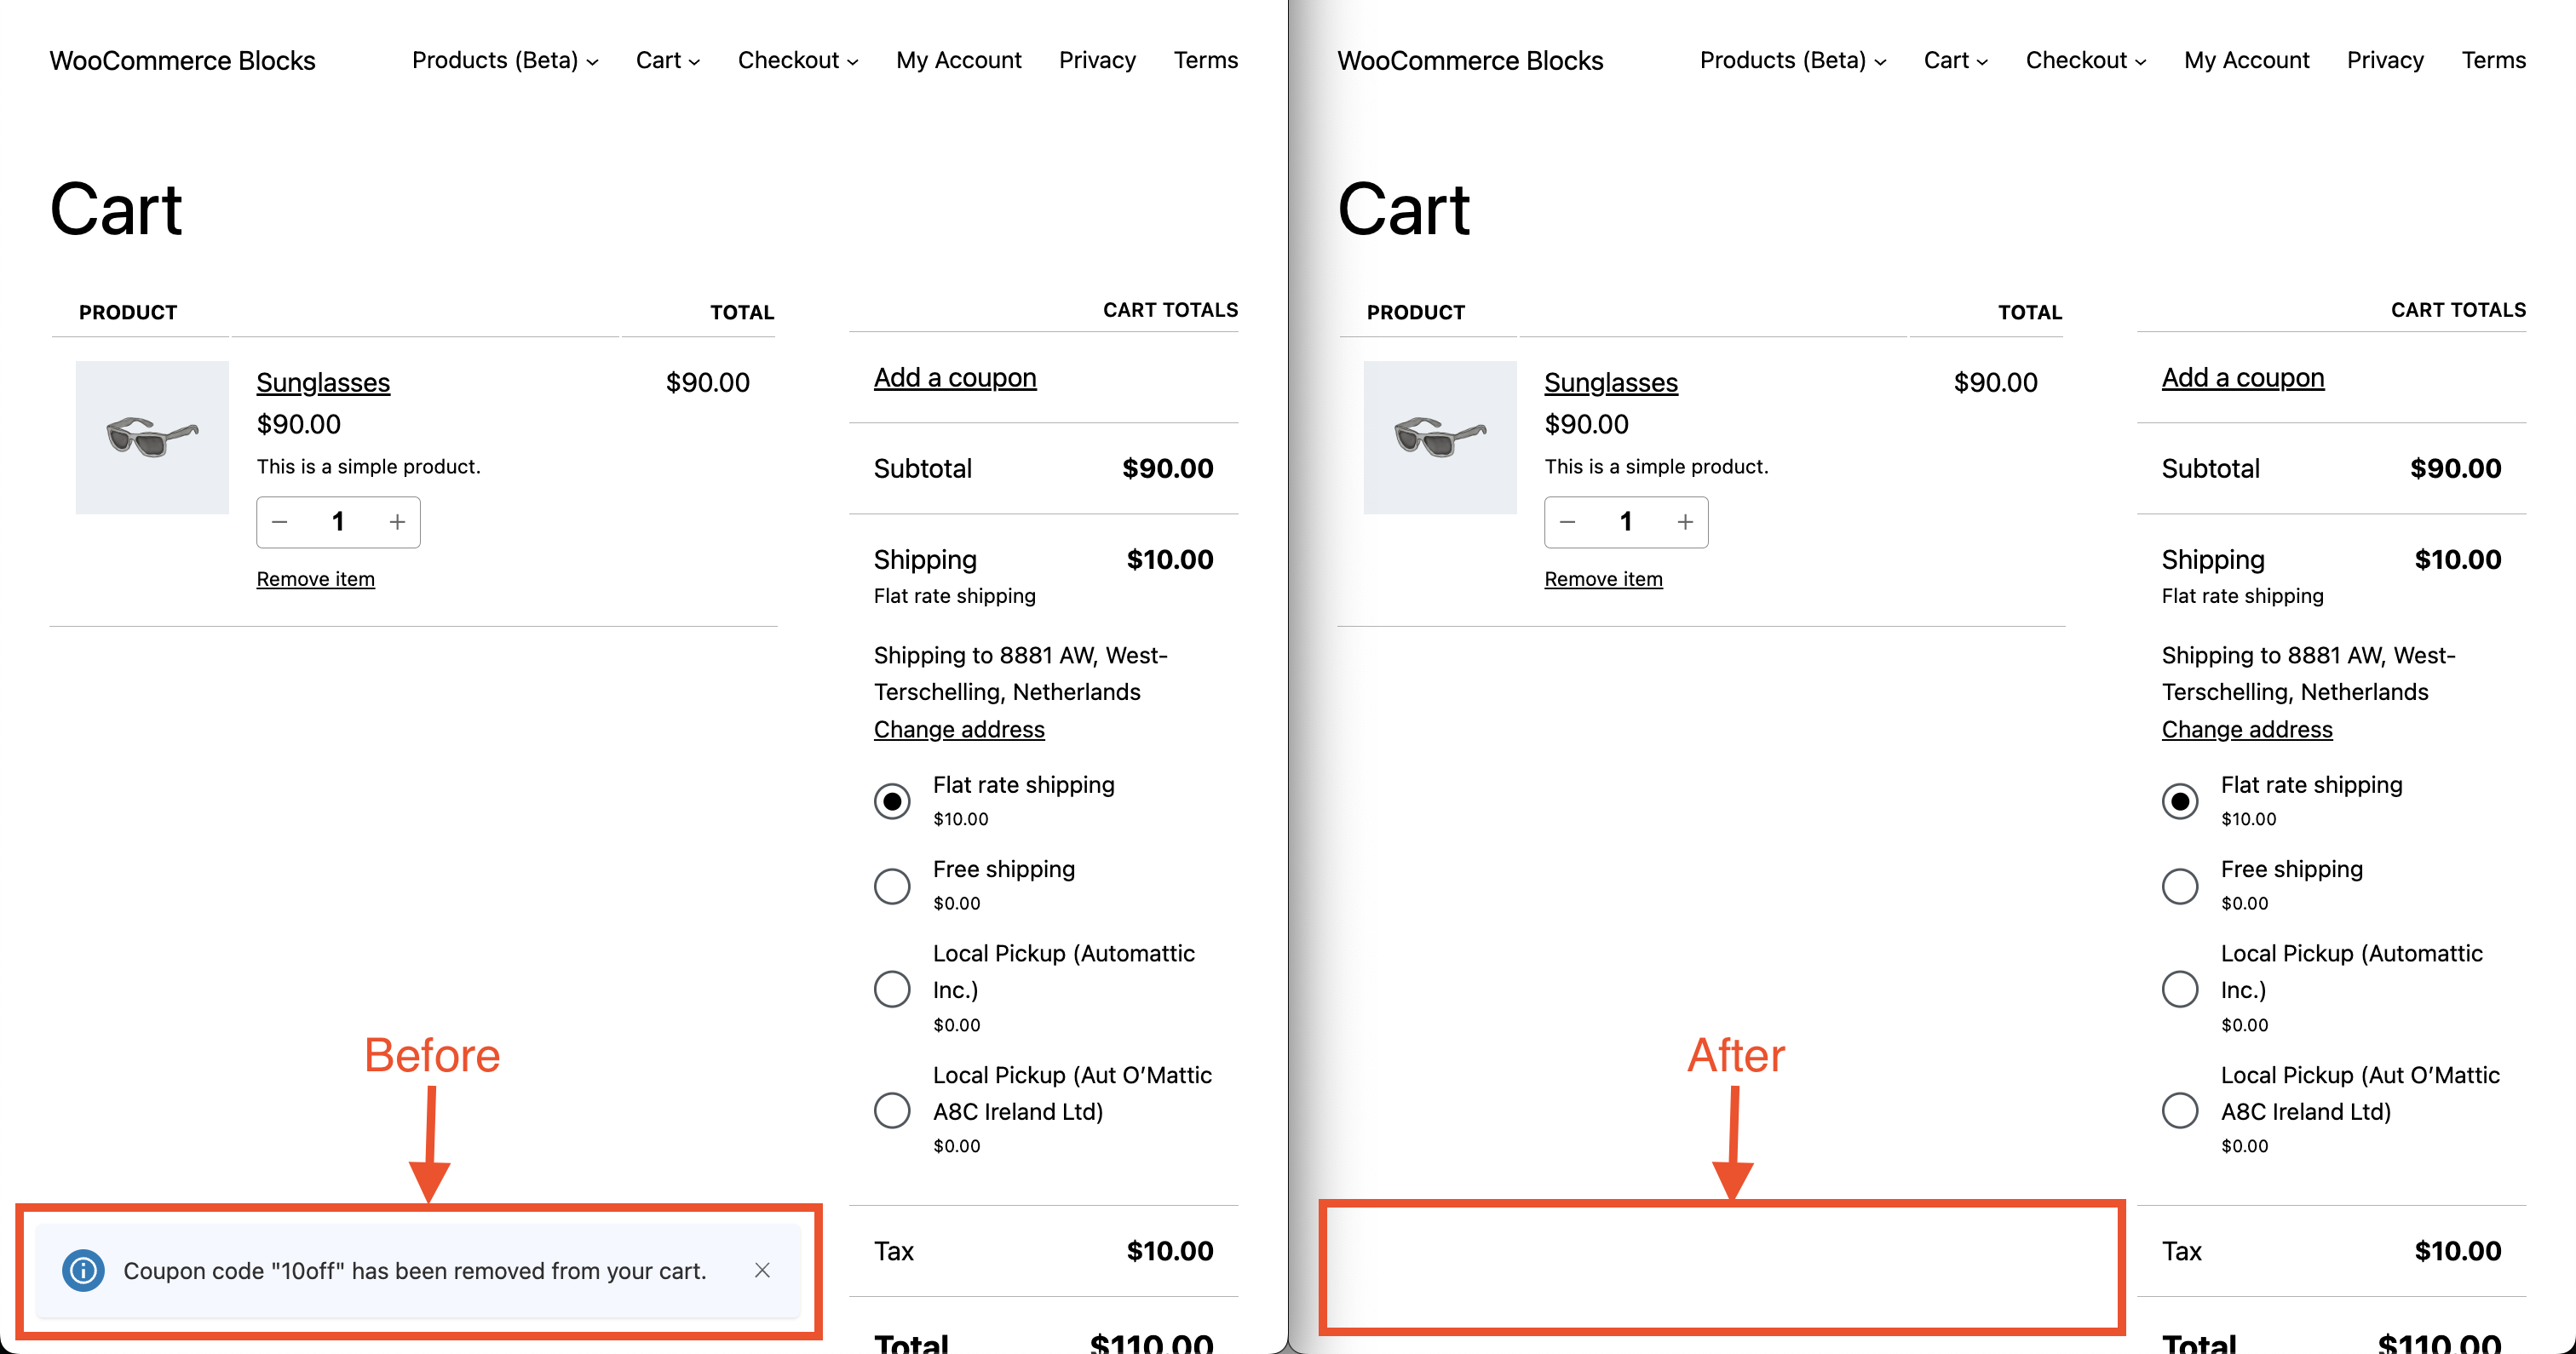The width and height of the screenshot is (2576, 1354).
Task: Open Sunglasses thumbnail in right cart
Action: click(x=1440, y=437)
